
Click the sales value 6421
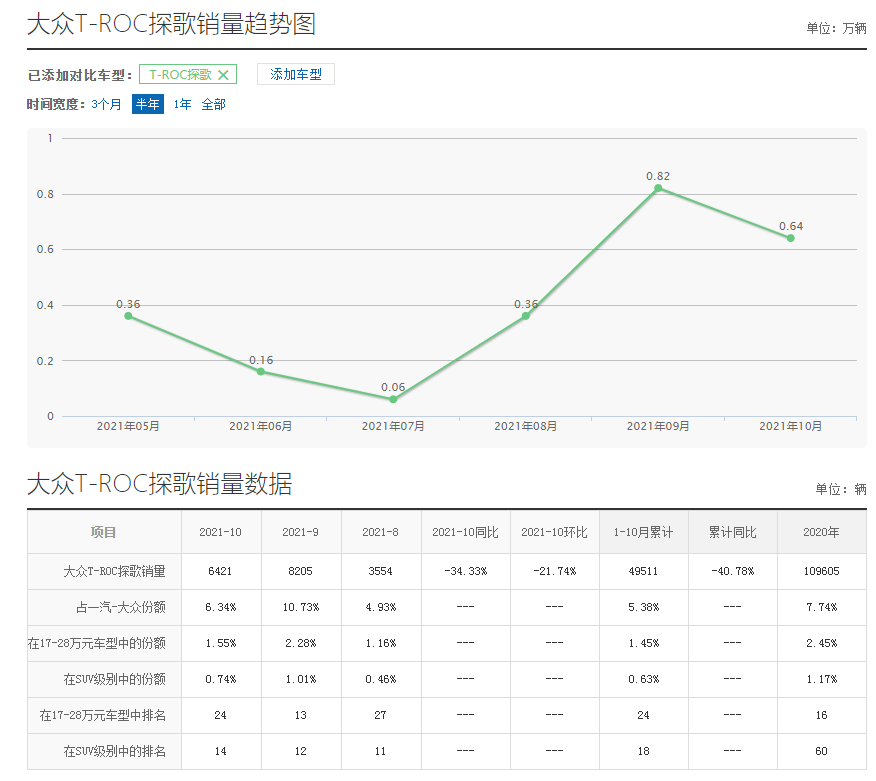click(x=221, y=572)
